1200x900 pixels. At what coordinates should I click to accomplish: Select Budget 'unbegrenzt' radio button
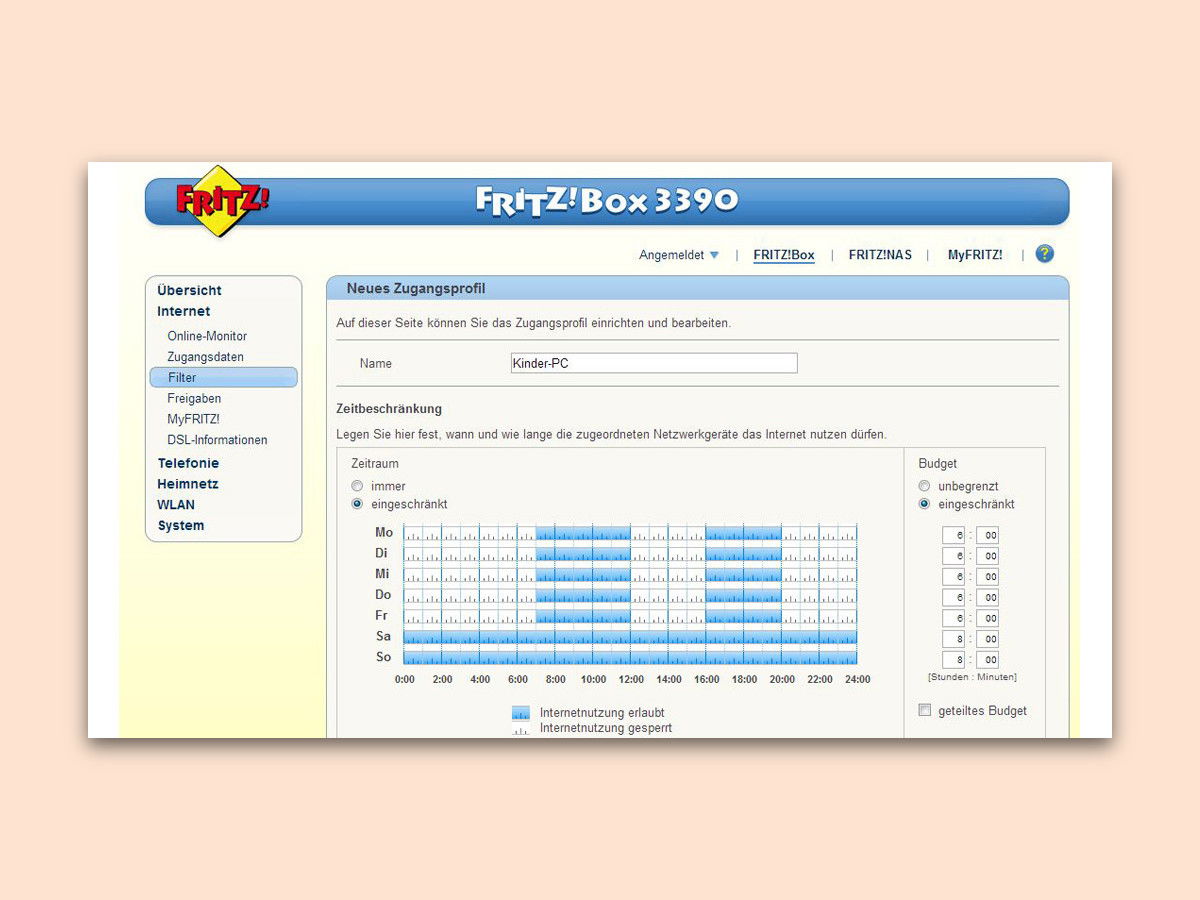924,486
